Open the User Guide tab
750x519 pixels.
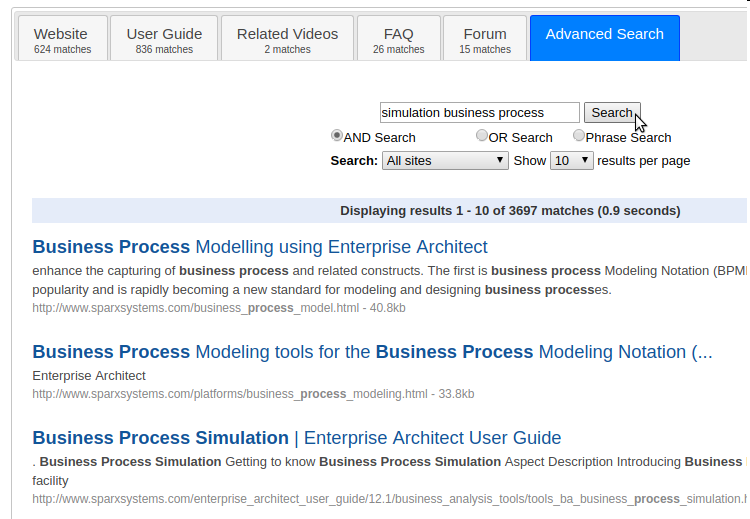164,39
